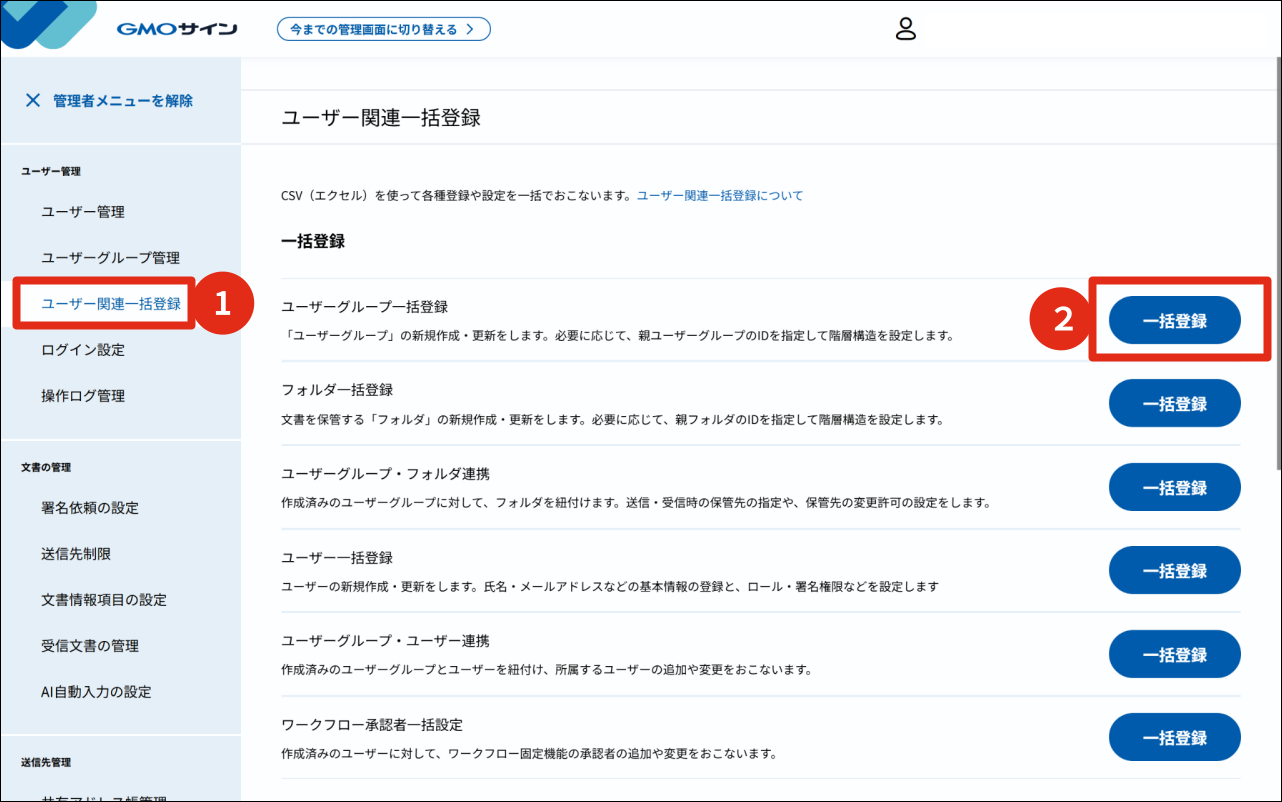Screen dimensions: 1282x802
Task: Click the X to dismiss the admin menu
Action: [33, 100]
